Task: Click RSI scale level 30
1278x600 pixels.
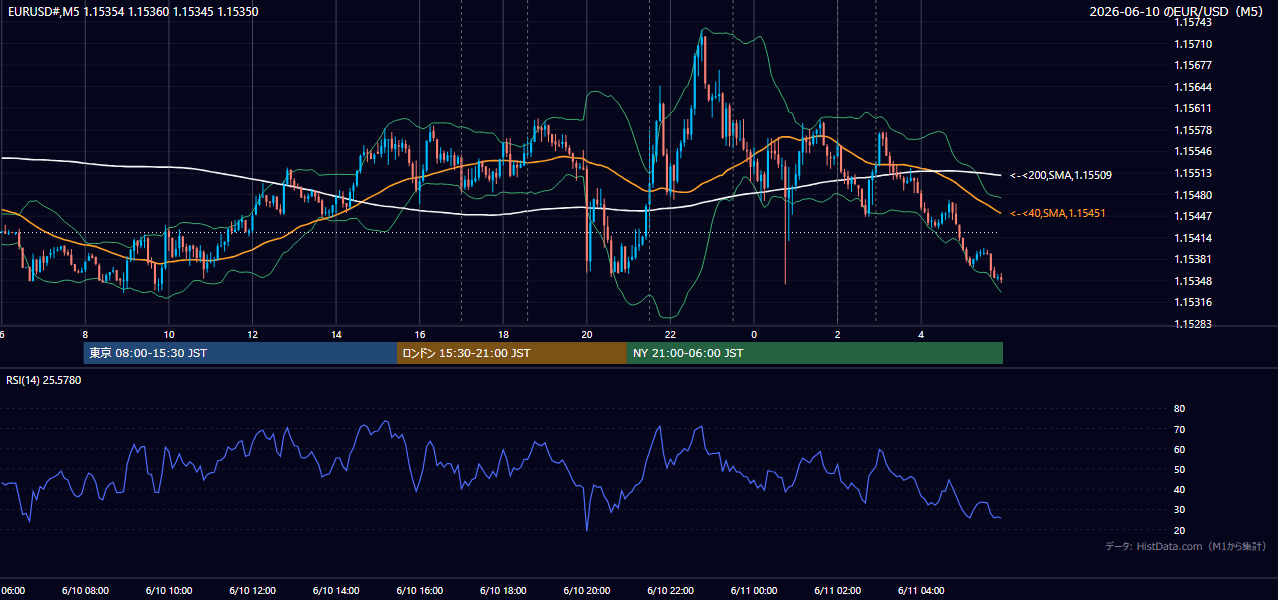Action: coord(1179,510)
